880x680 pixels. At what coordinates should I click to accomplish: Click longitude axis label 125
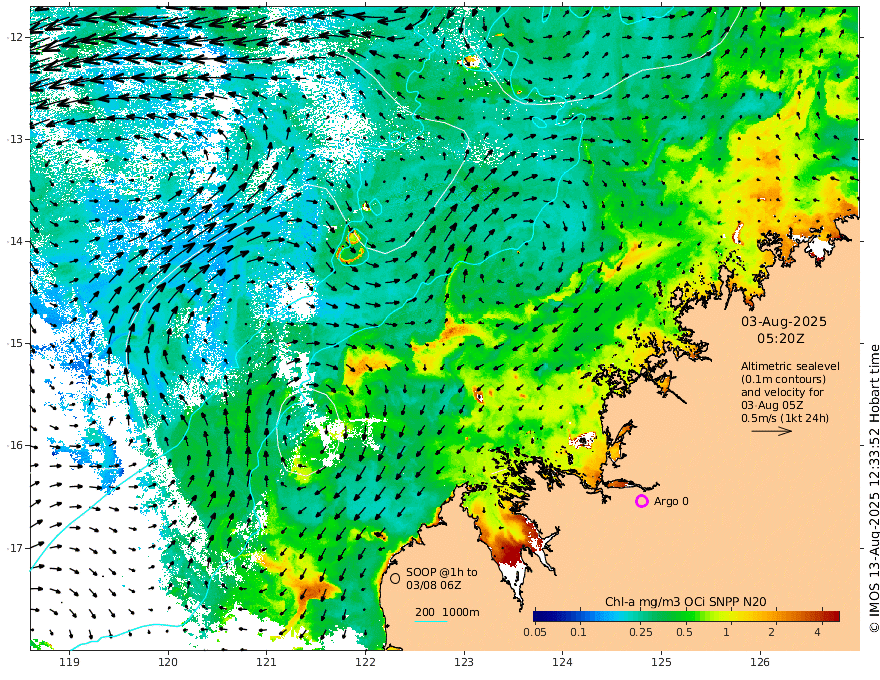pos(662,662)
